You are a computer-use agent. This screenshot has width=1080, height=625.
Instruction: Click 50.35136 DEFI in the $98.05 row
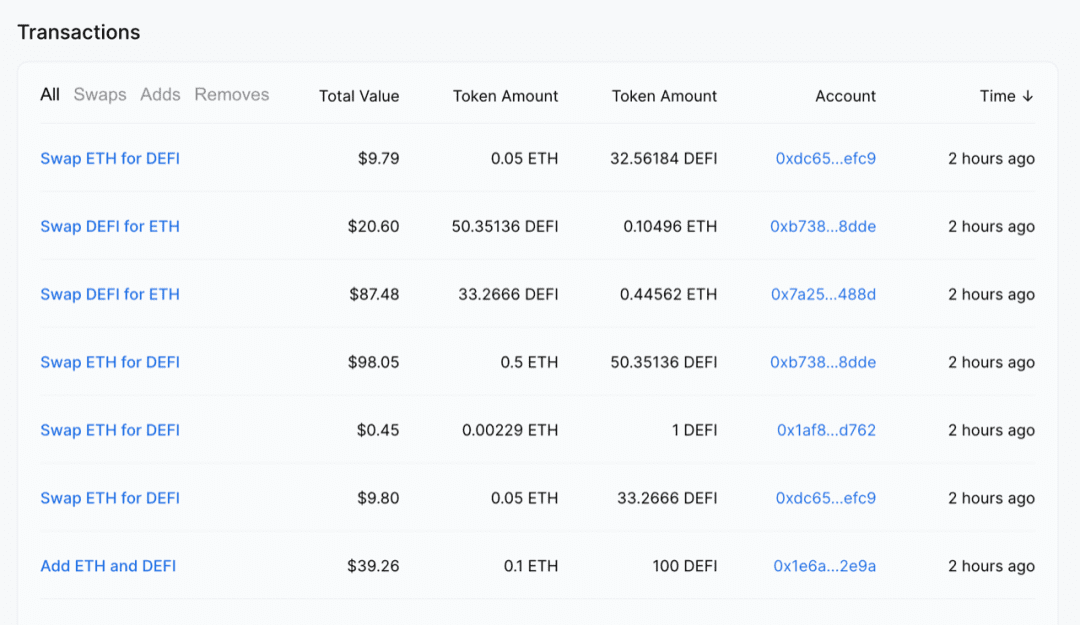point(663,362)
